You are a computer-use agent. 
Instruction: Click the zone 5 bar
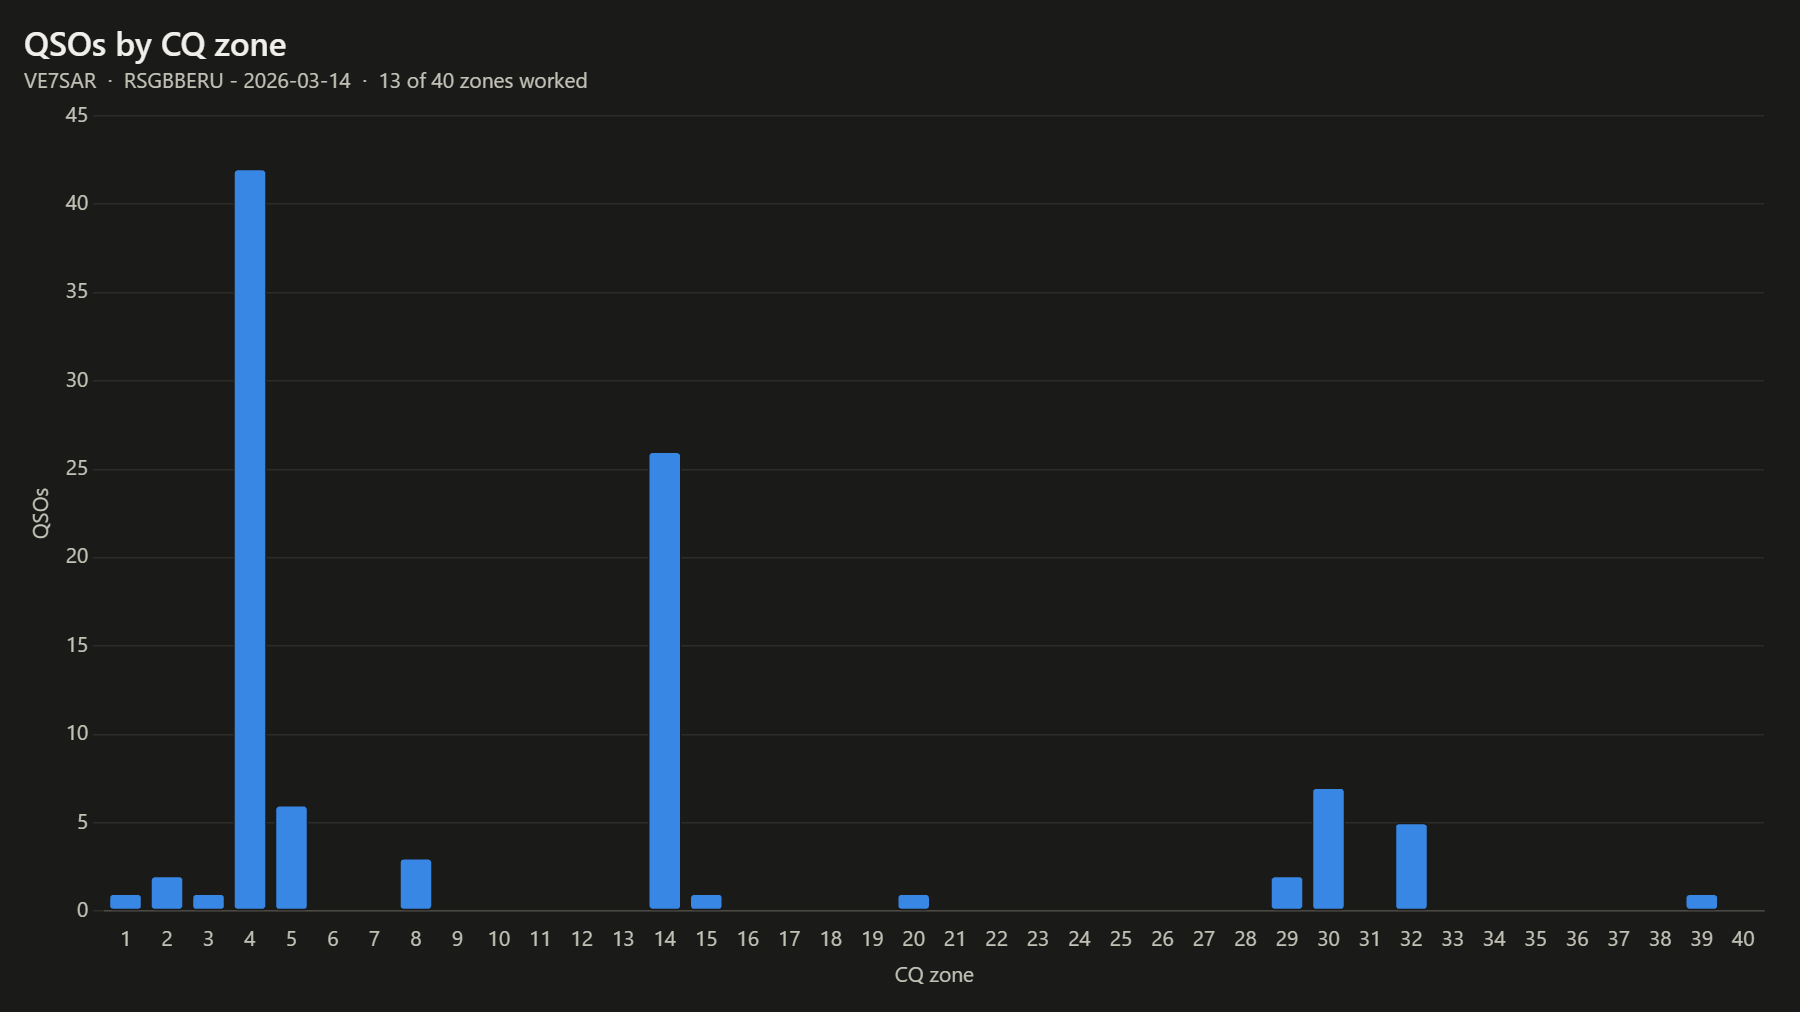tap(291, 857)
